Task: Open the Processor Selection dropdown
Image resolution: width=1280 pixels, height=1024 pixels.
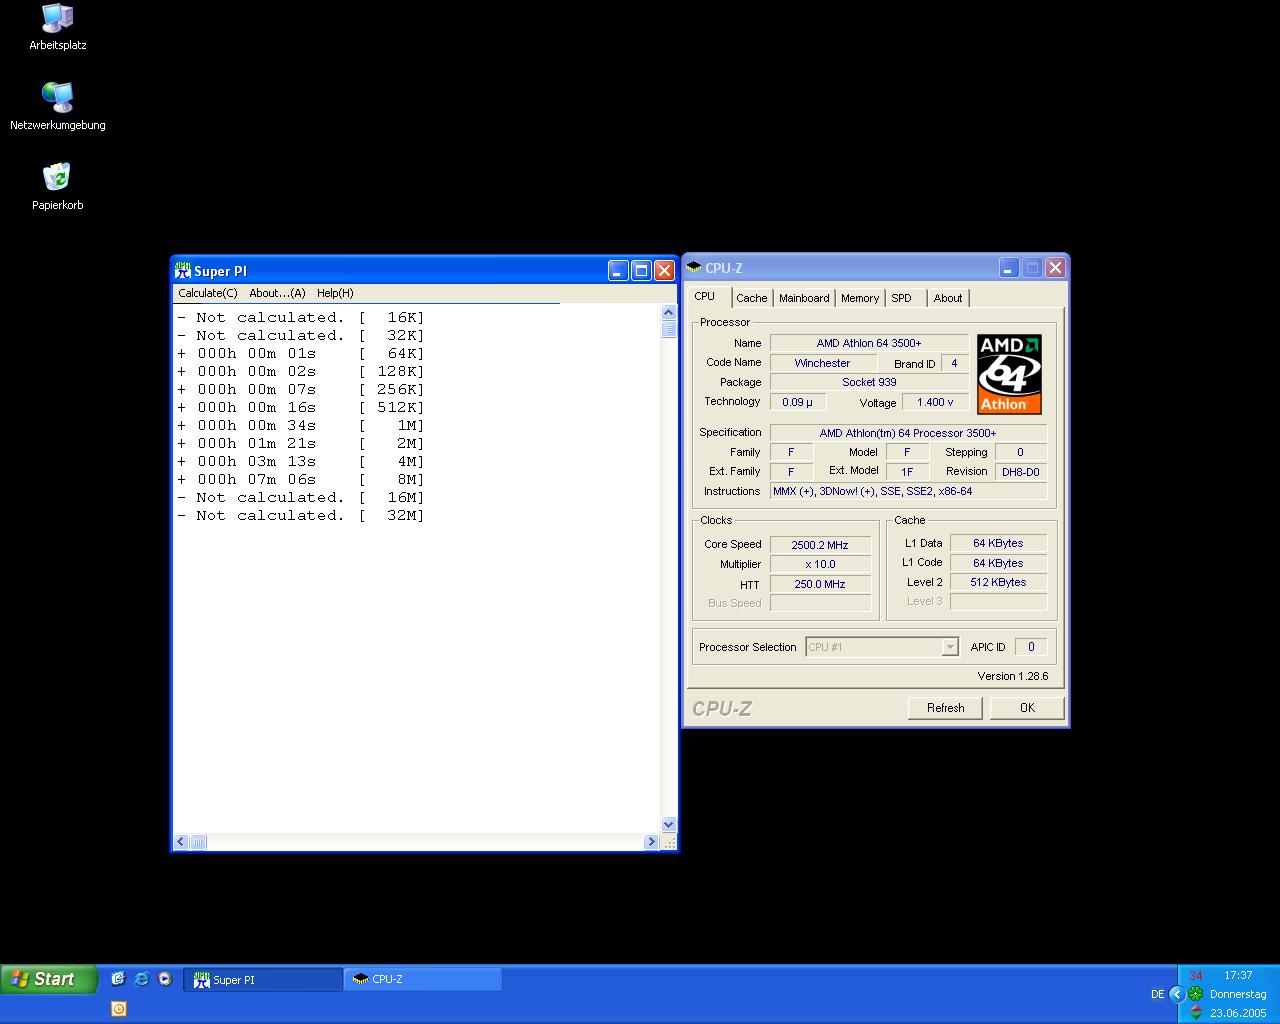Action: click(882, 647)
